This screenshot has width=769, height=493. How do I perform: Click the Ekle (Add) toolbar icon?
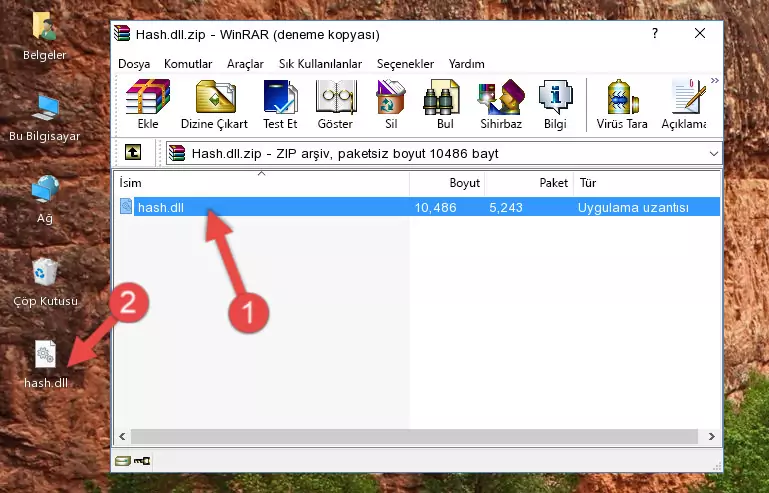(x=148, y=104)
